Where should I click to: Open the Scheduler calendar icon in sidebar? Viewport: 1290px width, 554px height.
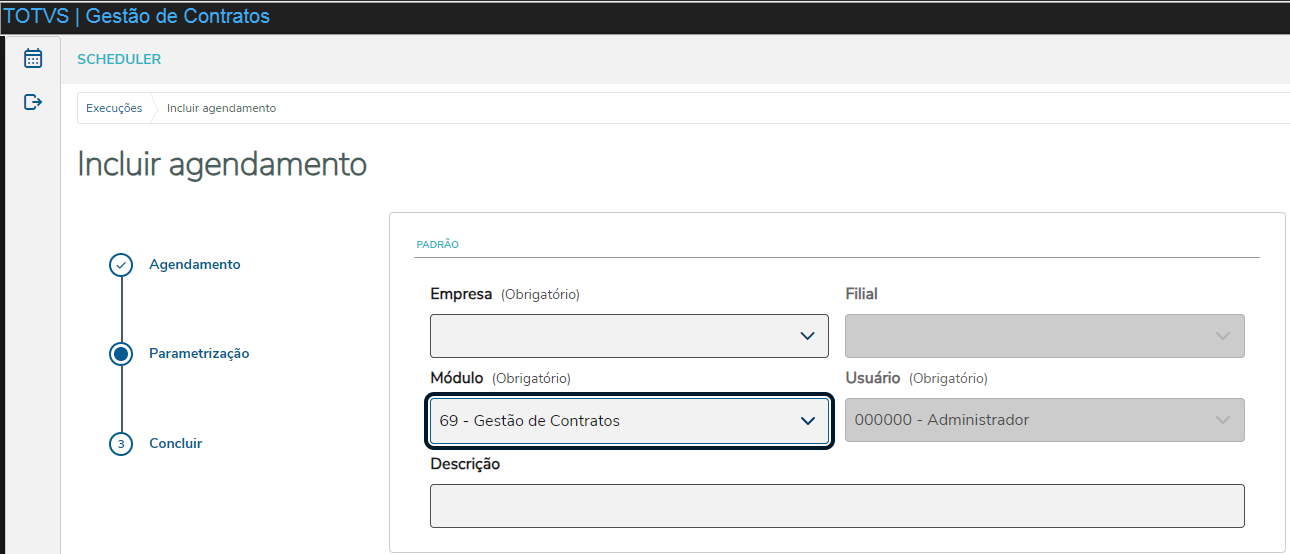[33, 58]
